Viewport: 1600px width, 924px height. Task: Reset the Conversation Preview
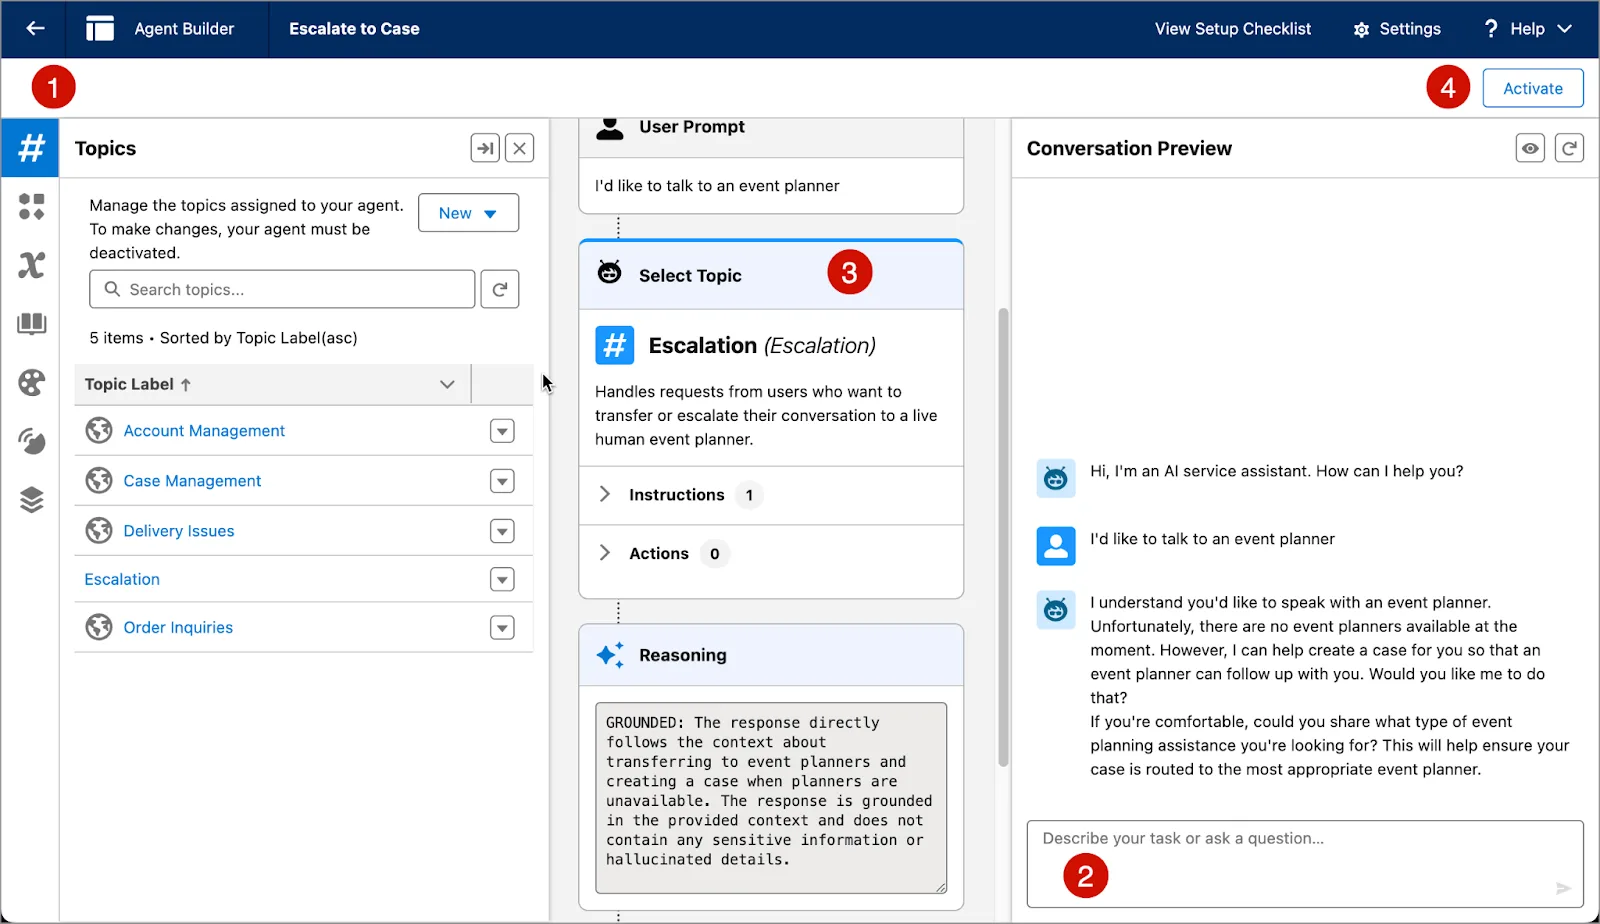(1570, 148)
